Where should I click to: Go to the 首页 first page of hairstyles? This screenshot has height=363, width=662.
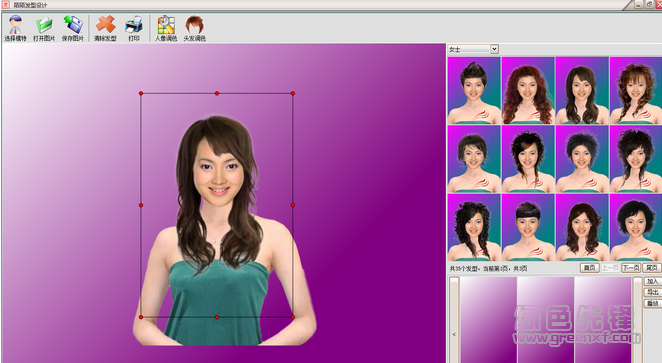coord(589,268)
